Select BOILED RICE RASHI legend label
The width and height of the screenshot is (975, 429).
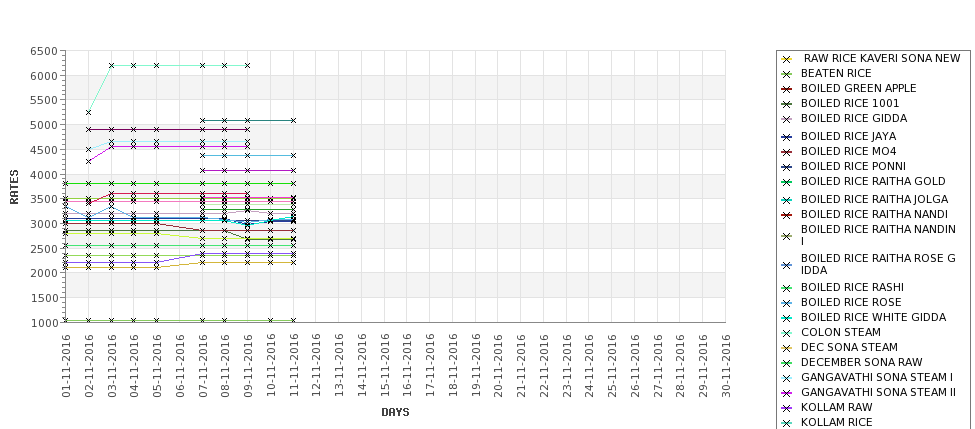click(x=852, y=287)
